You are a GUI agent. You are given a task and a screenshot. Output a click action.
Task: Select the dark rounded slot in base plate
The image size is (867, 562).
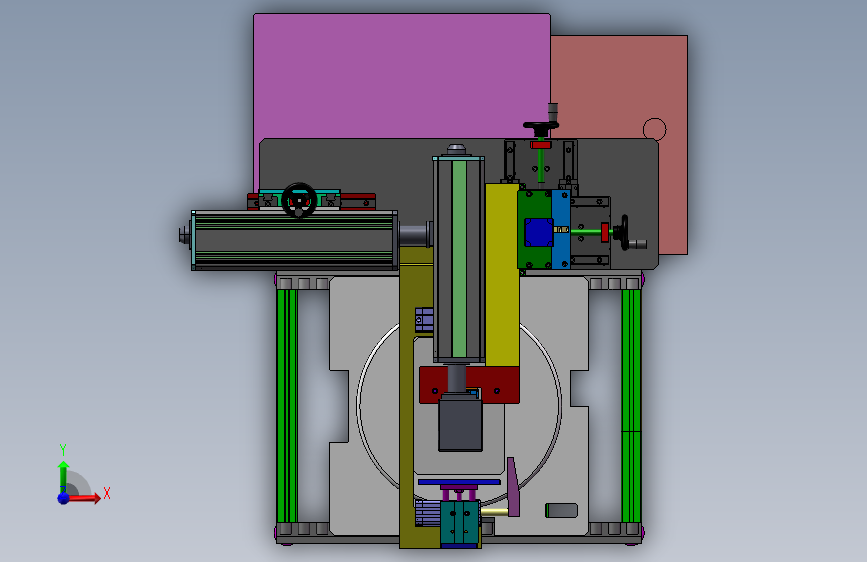(x=561, y=511)
